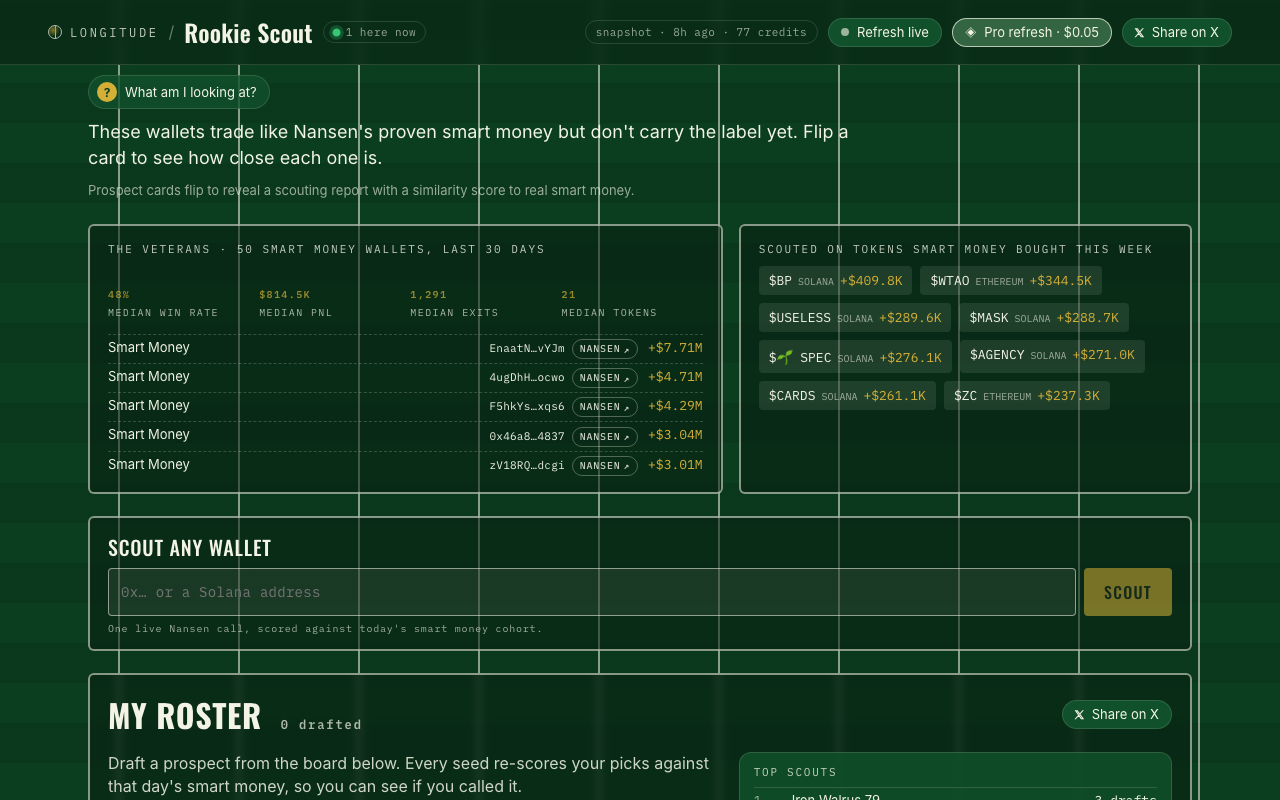Viewport: 1280px width, 800px height.
Task: Click the $814.5K median PnL stat
Action: tap(296, 303)
